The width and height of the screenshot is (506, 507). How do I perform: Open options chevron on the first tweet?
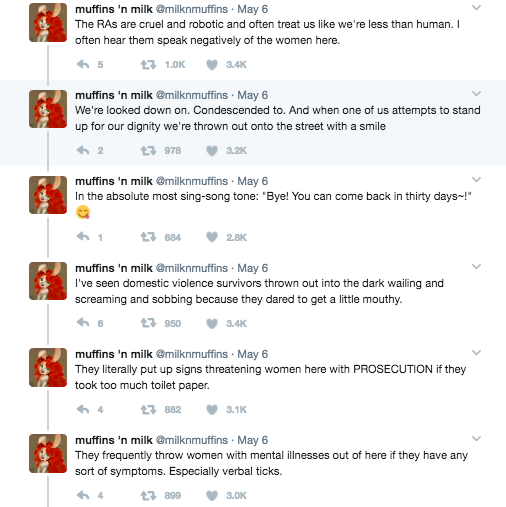(476, 8)
